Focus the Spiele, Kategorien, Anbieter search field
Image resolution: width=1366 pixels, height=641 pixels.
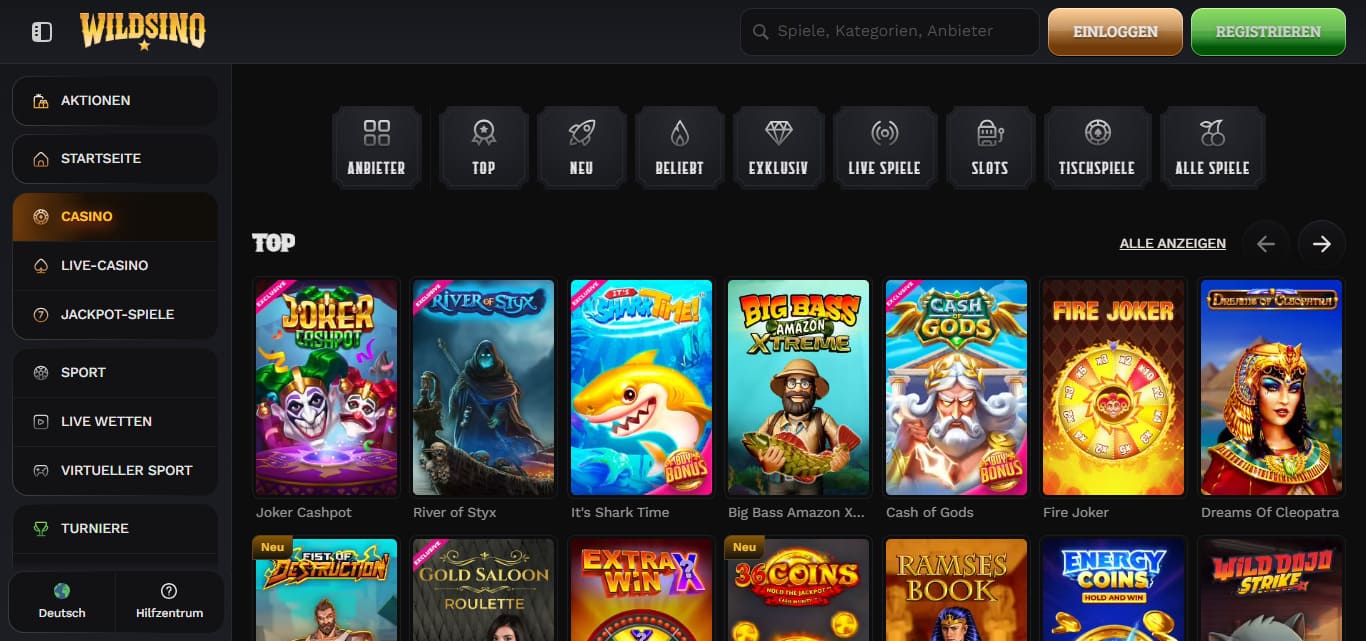890,32
